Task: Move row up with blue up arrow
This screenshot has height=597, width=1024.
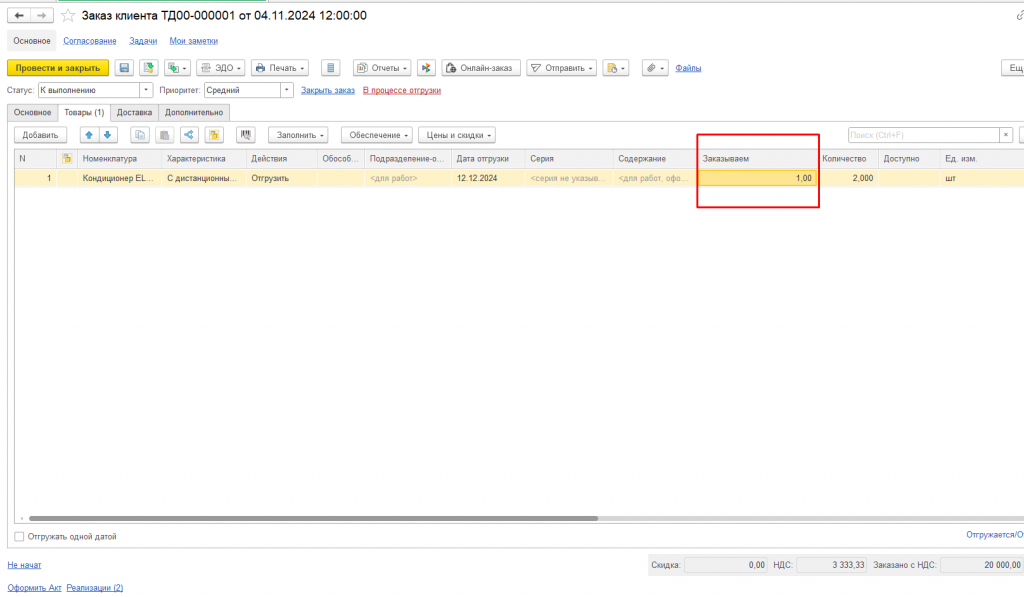Action: pyautogui.click(x=89, y=135)
